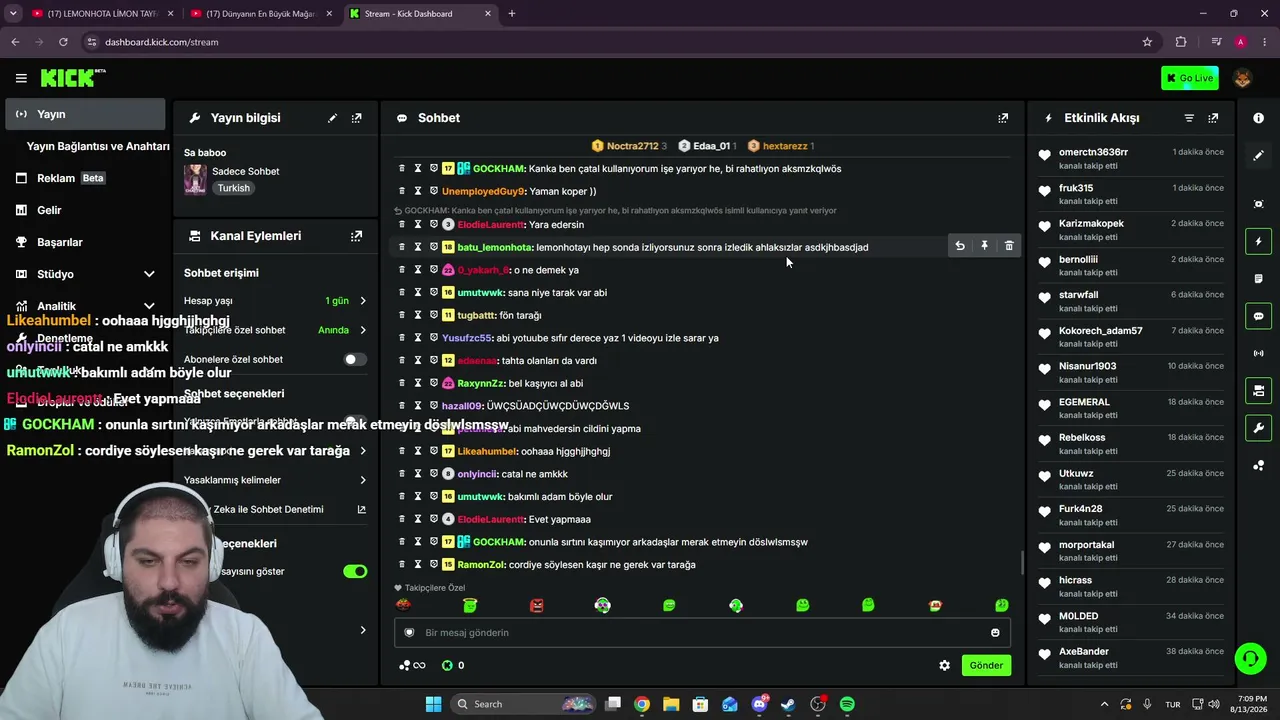Viewport: 1280px width, 720px height.
Task: Switch to the LEMONHOTA LİMON browser tab
Action: (102, 14)
